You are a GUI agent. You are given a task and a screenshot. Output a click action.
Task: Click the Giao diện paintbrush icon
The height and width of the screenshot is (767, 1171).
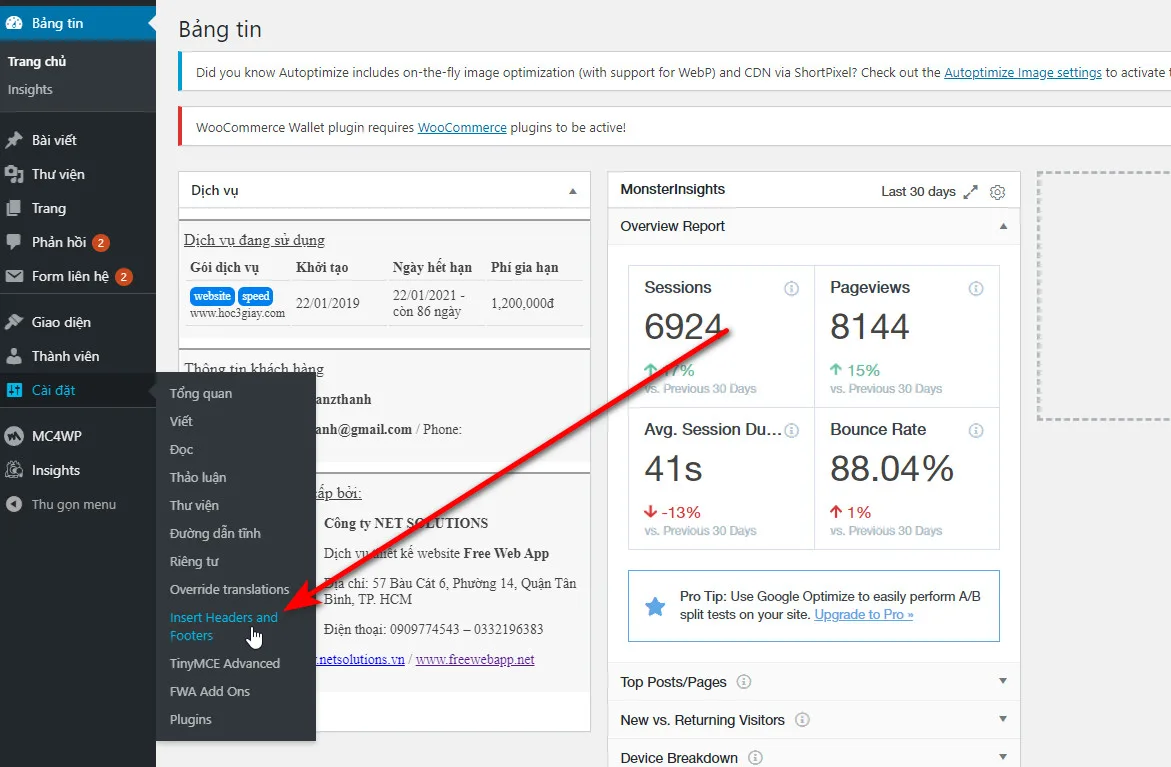point(14,322)
